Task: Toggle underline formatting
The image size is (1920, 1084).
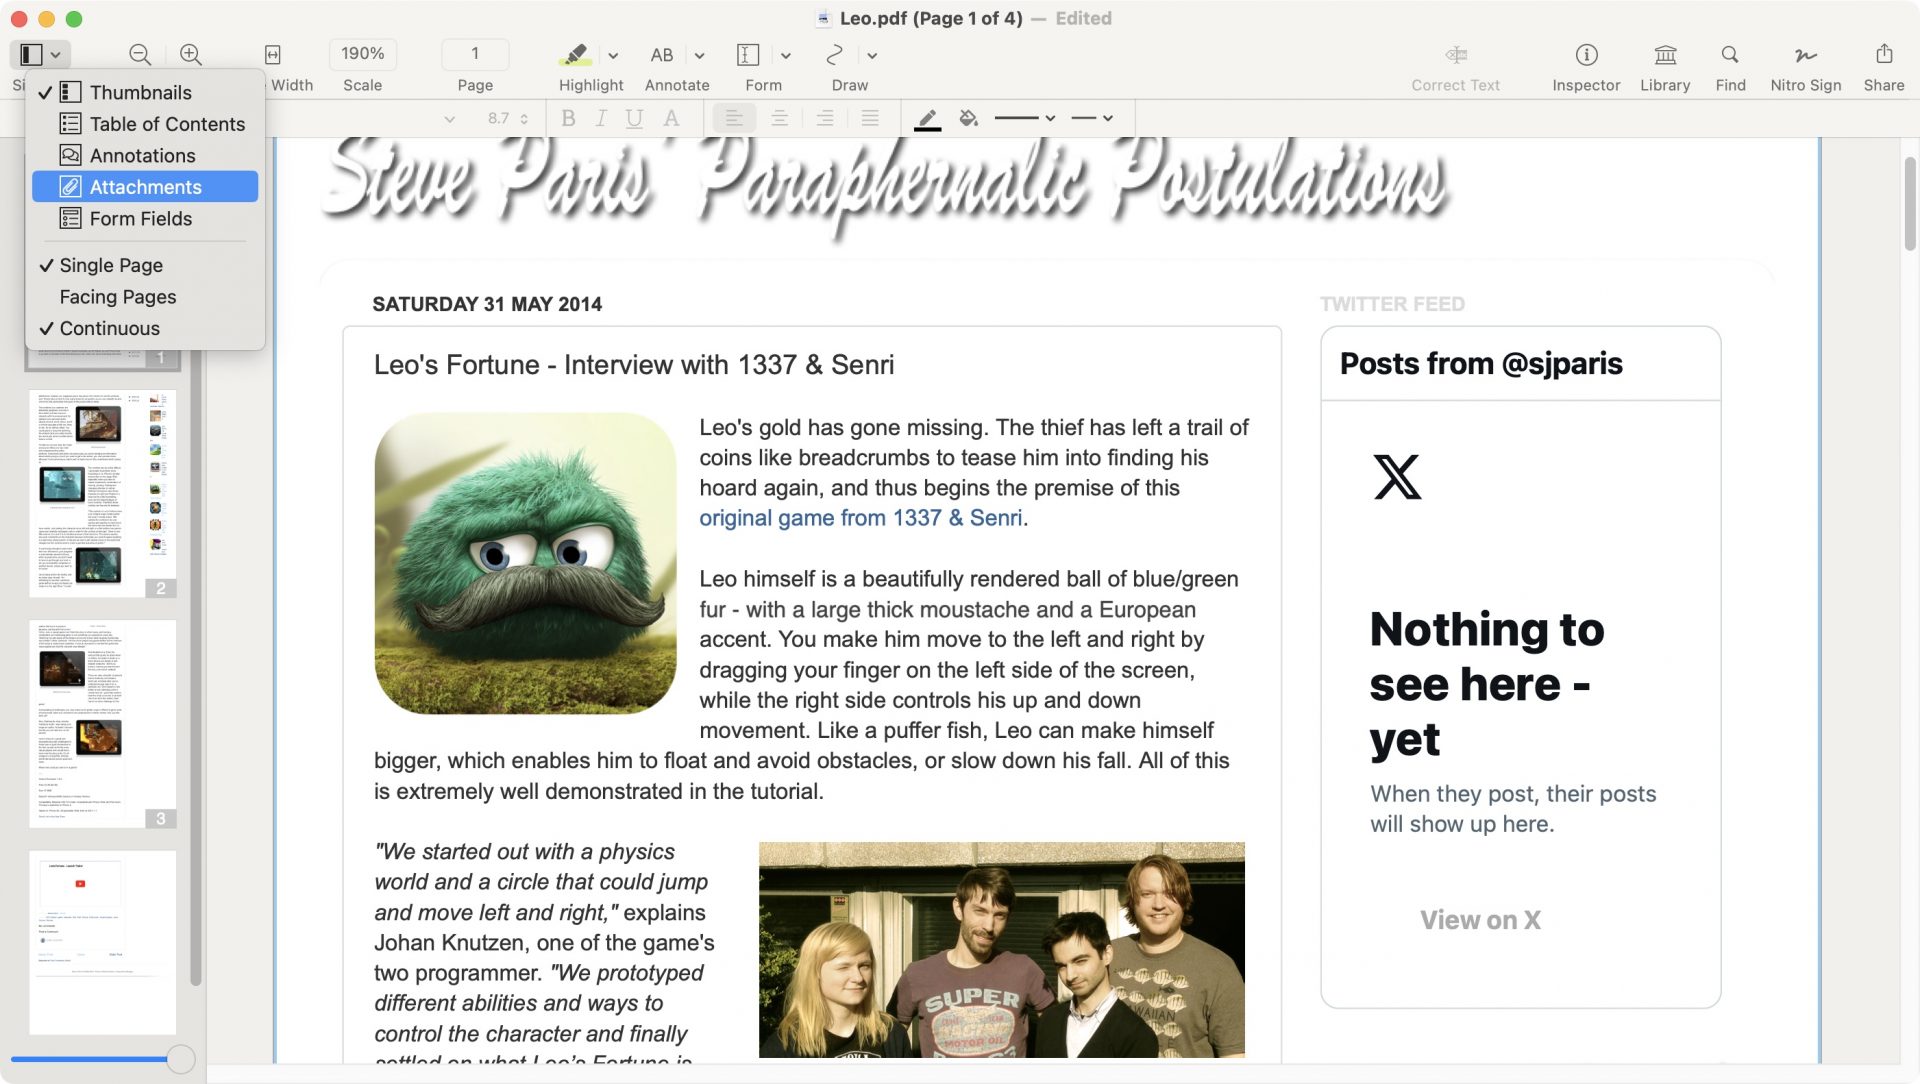Action: point(634,118)
